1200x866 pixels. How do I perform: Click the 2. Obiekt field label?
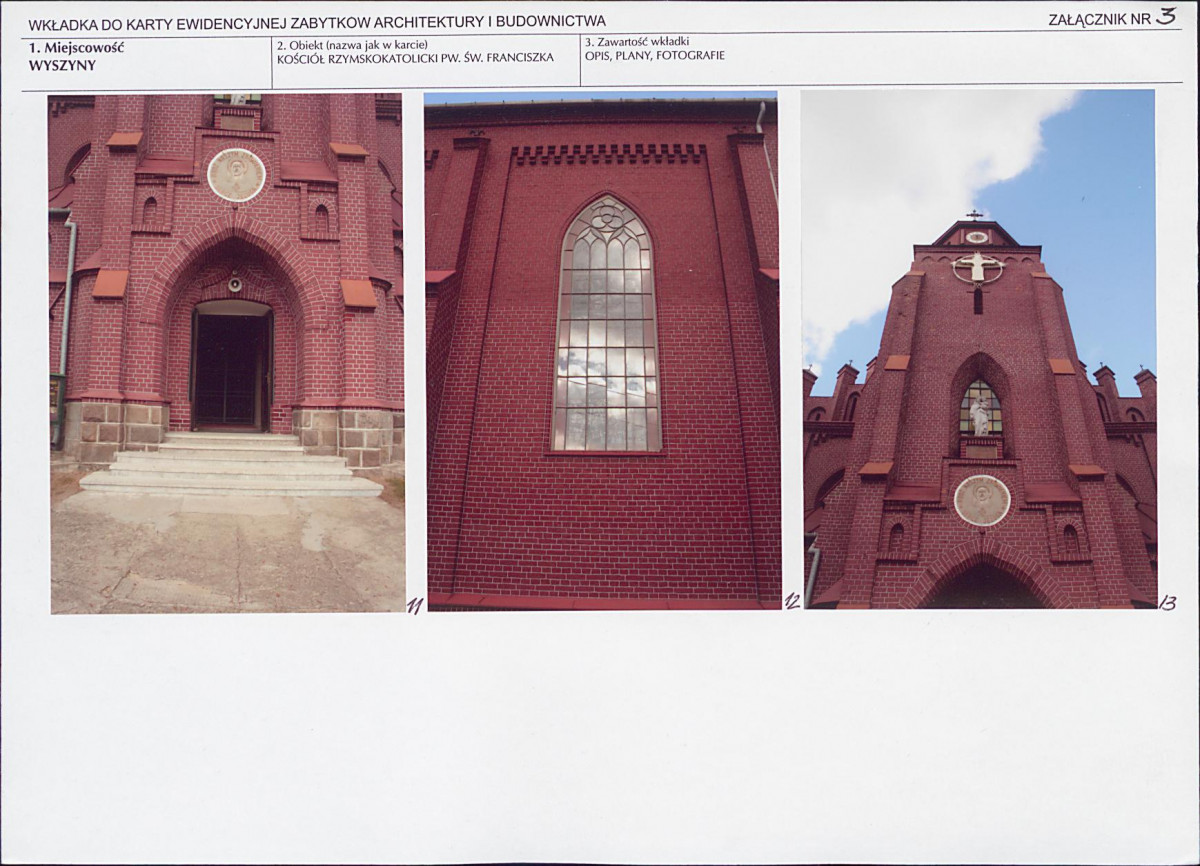click(352, 45)
